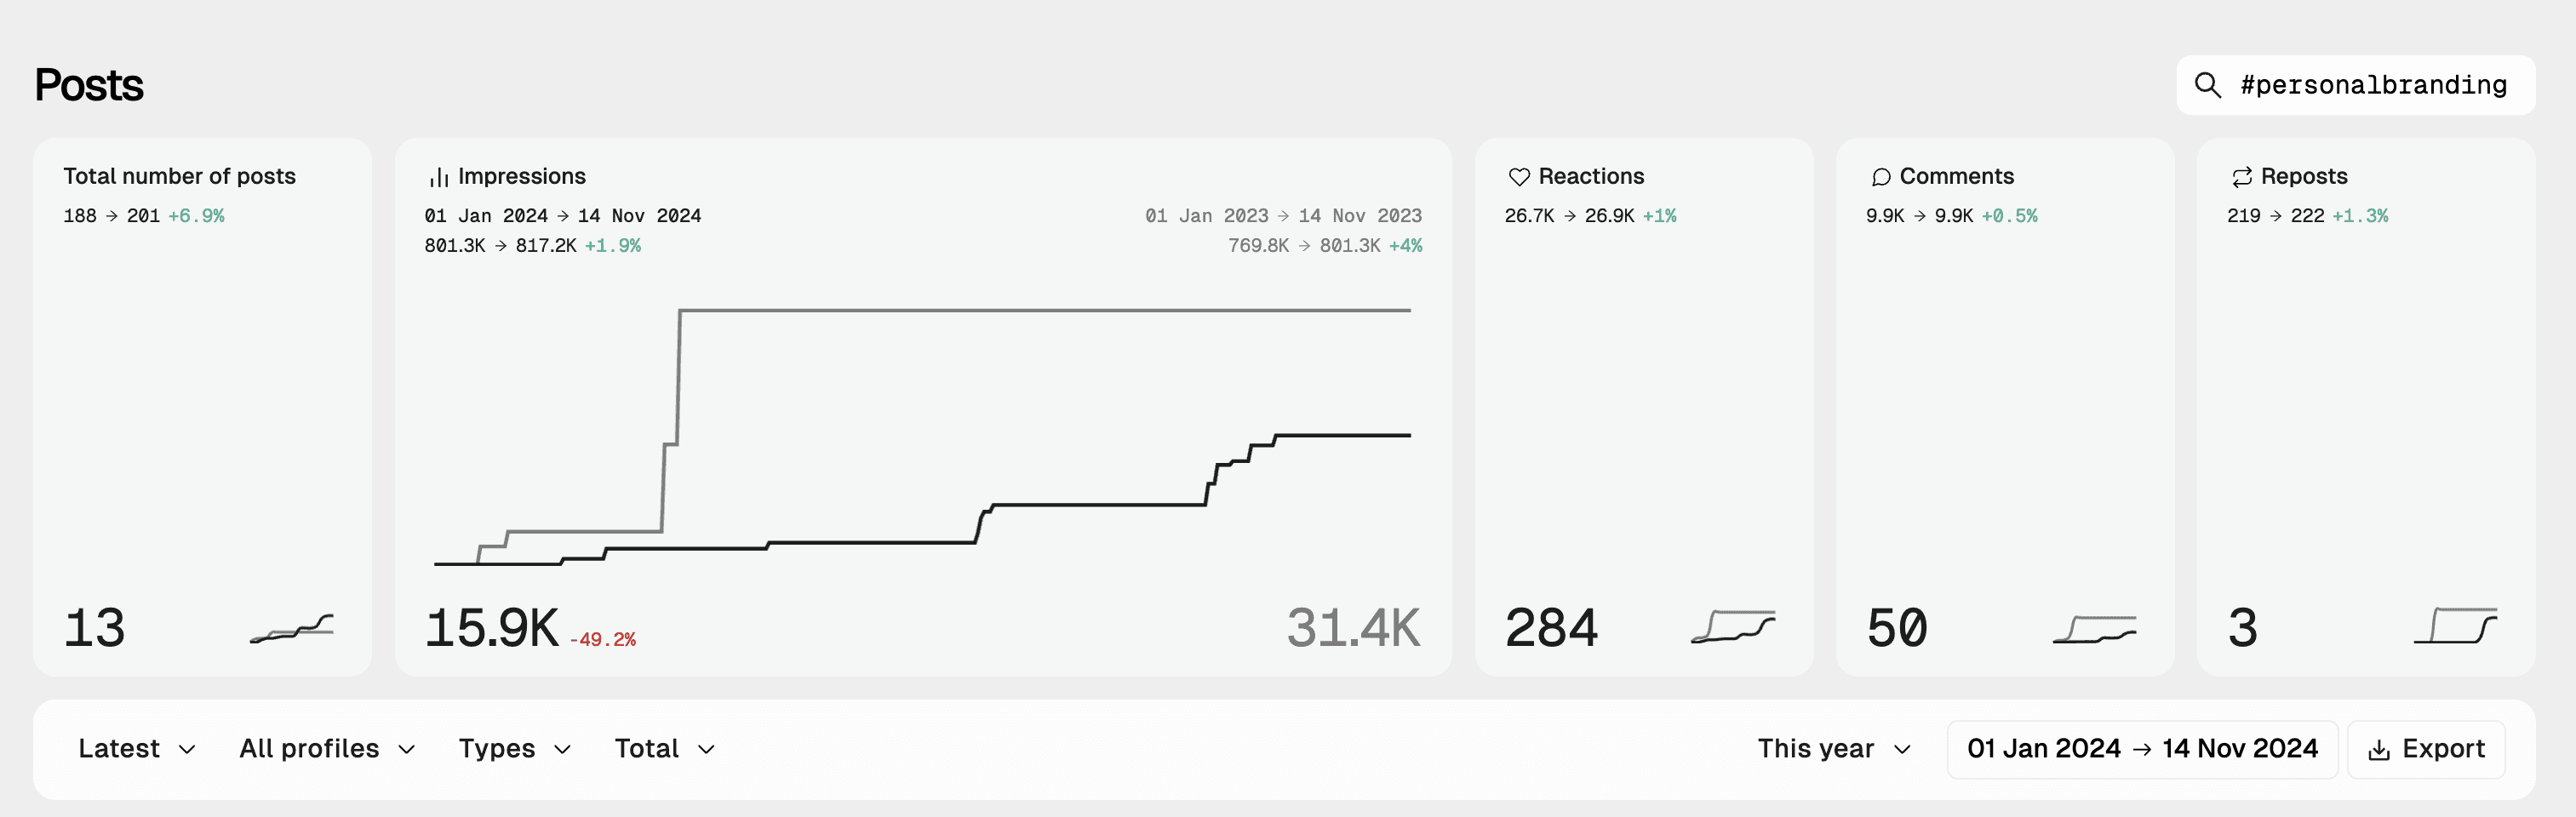Expand the All profiles dropdown
This screenshot has height=817, width=2576.
pyautogui.click(x=327, y=749)
